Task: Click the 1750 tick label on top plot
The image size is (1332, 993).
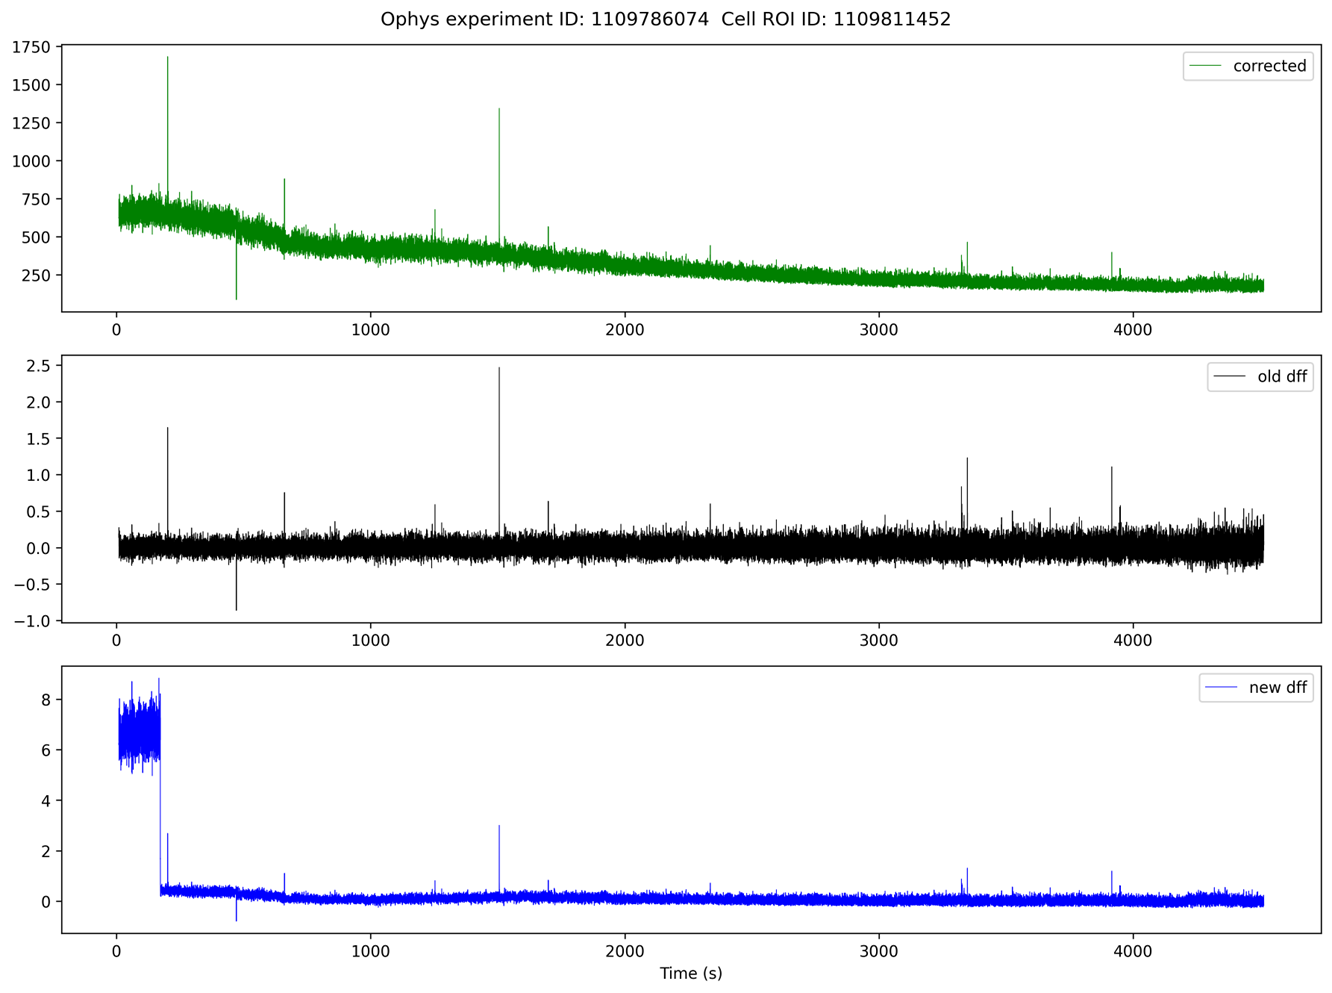Action: (32, 44)
